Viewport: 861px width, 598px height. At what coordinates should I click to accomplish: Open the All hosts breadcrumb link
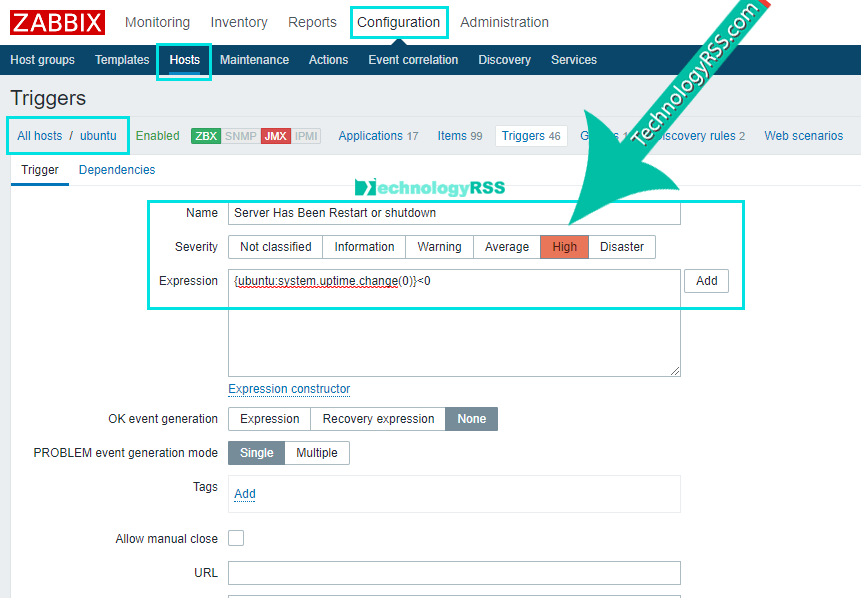tap(40, 136)
